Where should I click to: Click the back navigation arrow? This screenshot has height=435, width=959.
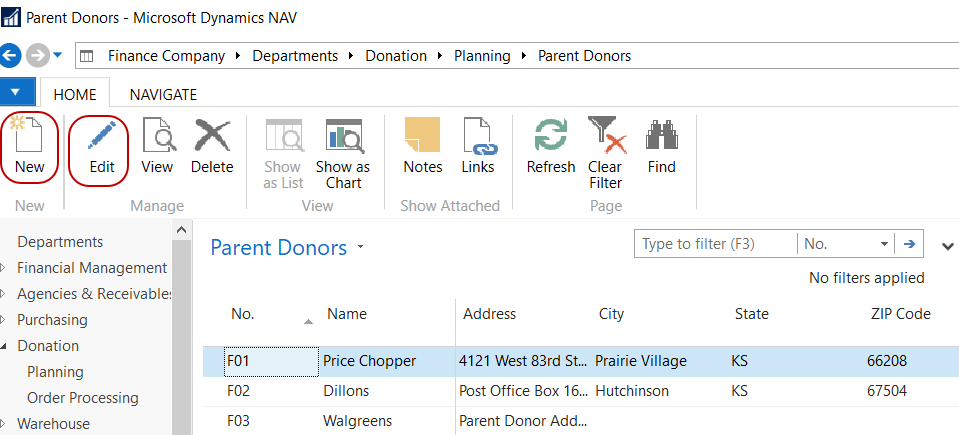tap(11, 56)
